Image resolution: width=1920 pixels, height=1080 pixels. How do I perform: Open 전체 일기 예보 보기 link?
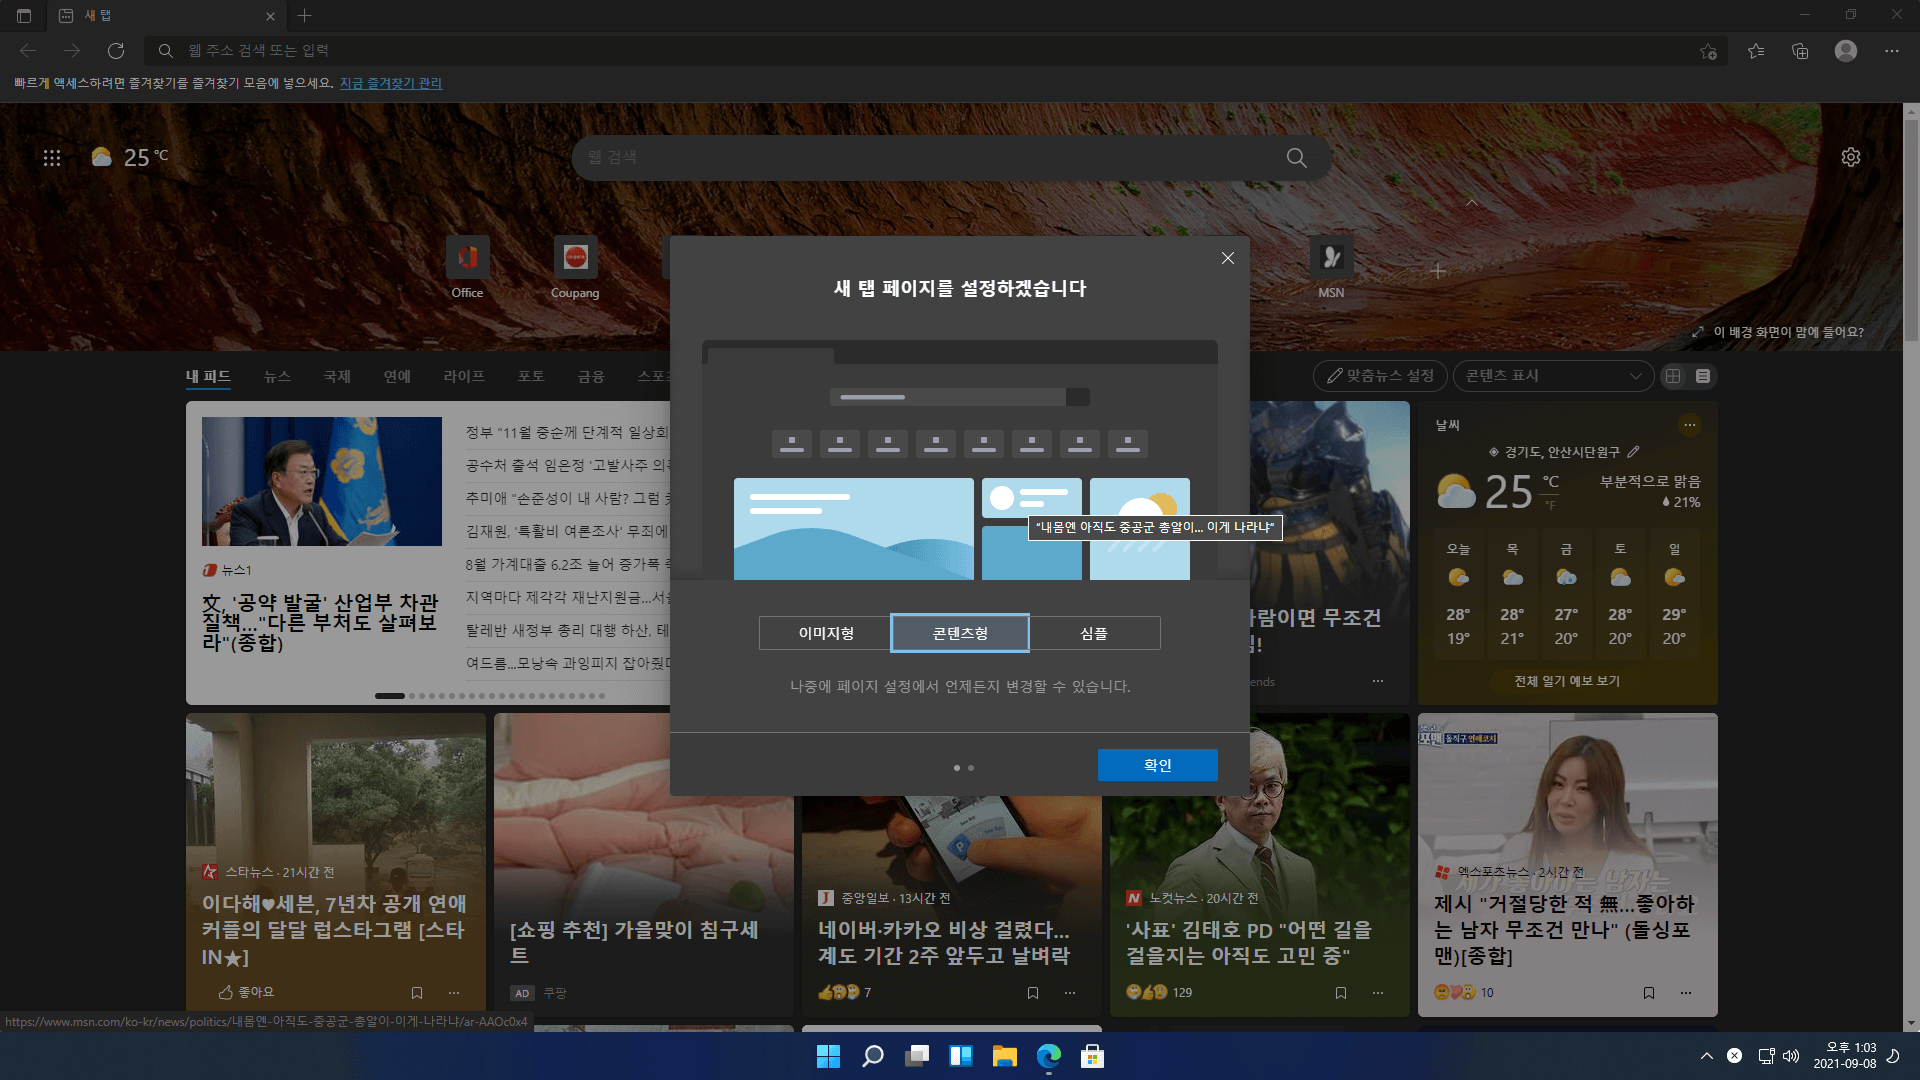[1567, 681]
